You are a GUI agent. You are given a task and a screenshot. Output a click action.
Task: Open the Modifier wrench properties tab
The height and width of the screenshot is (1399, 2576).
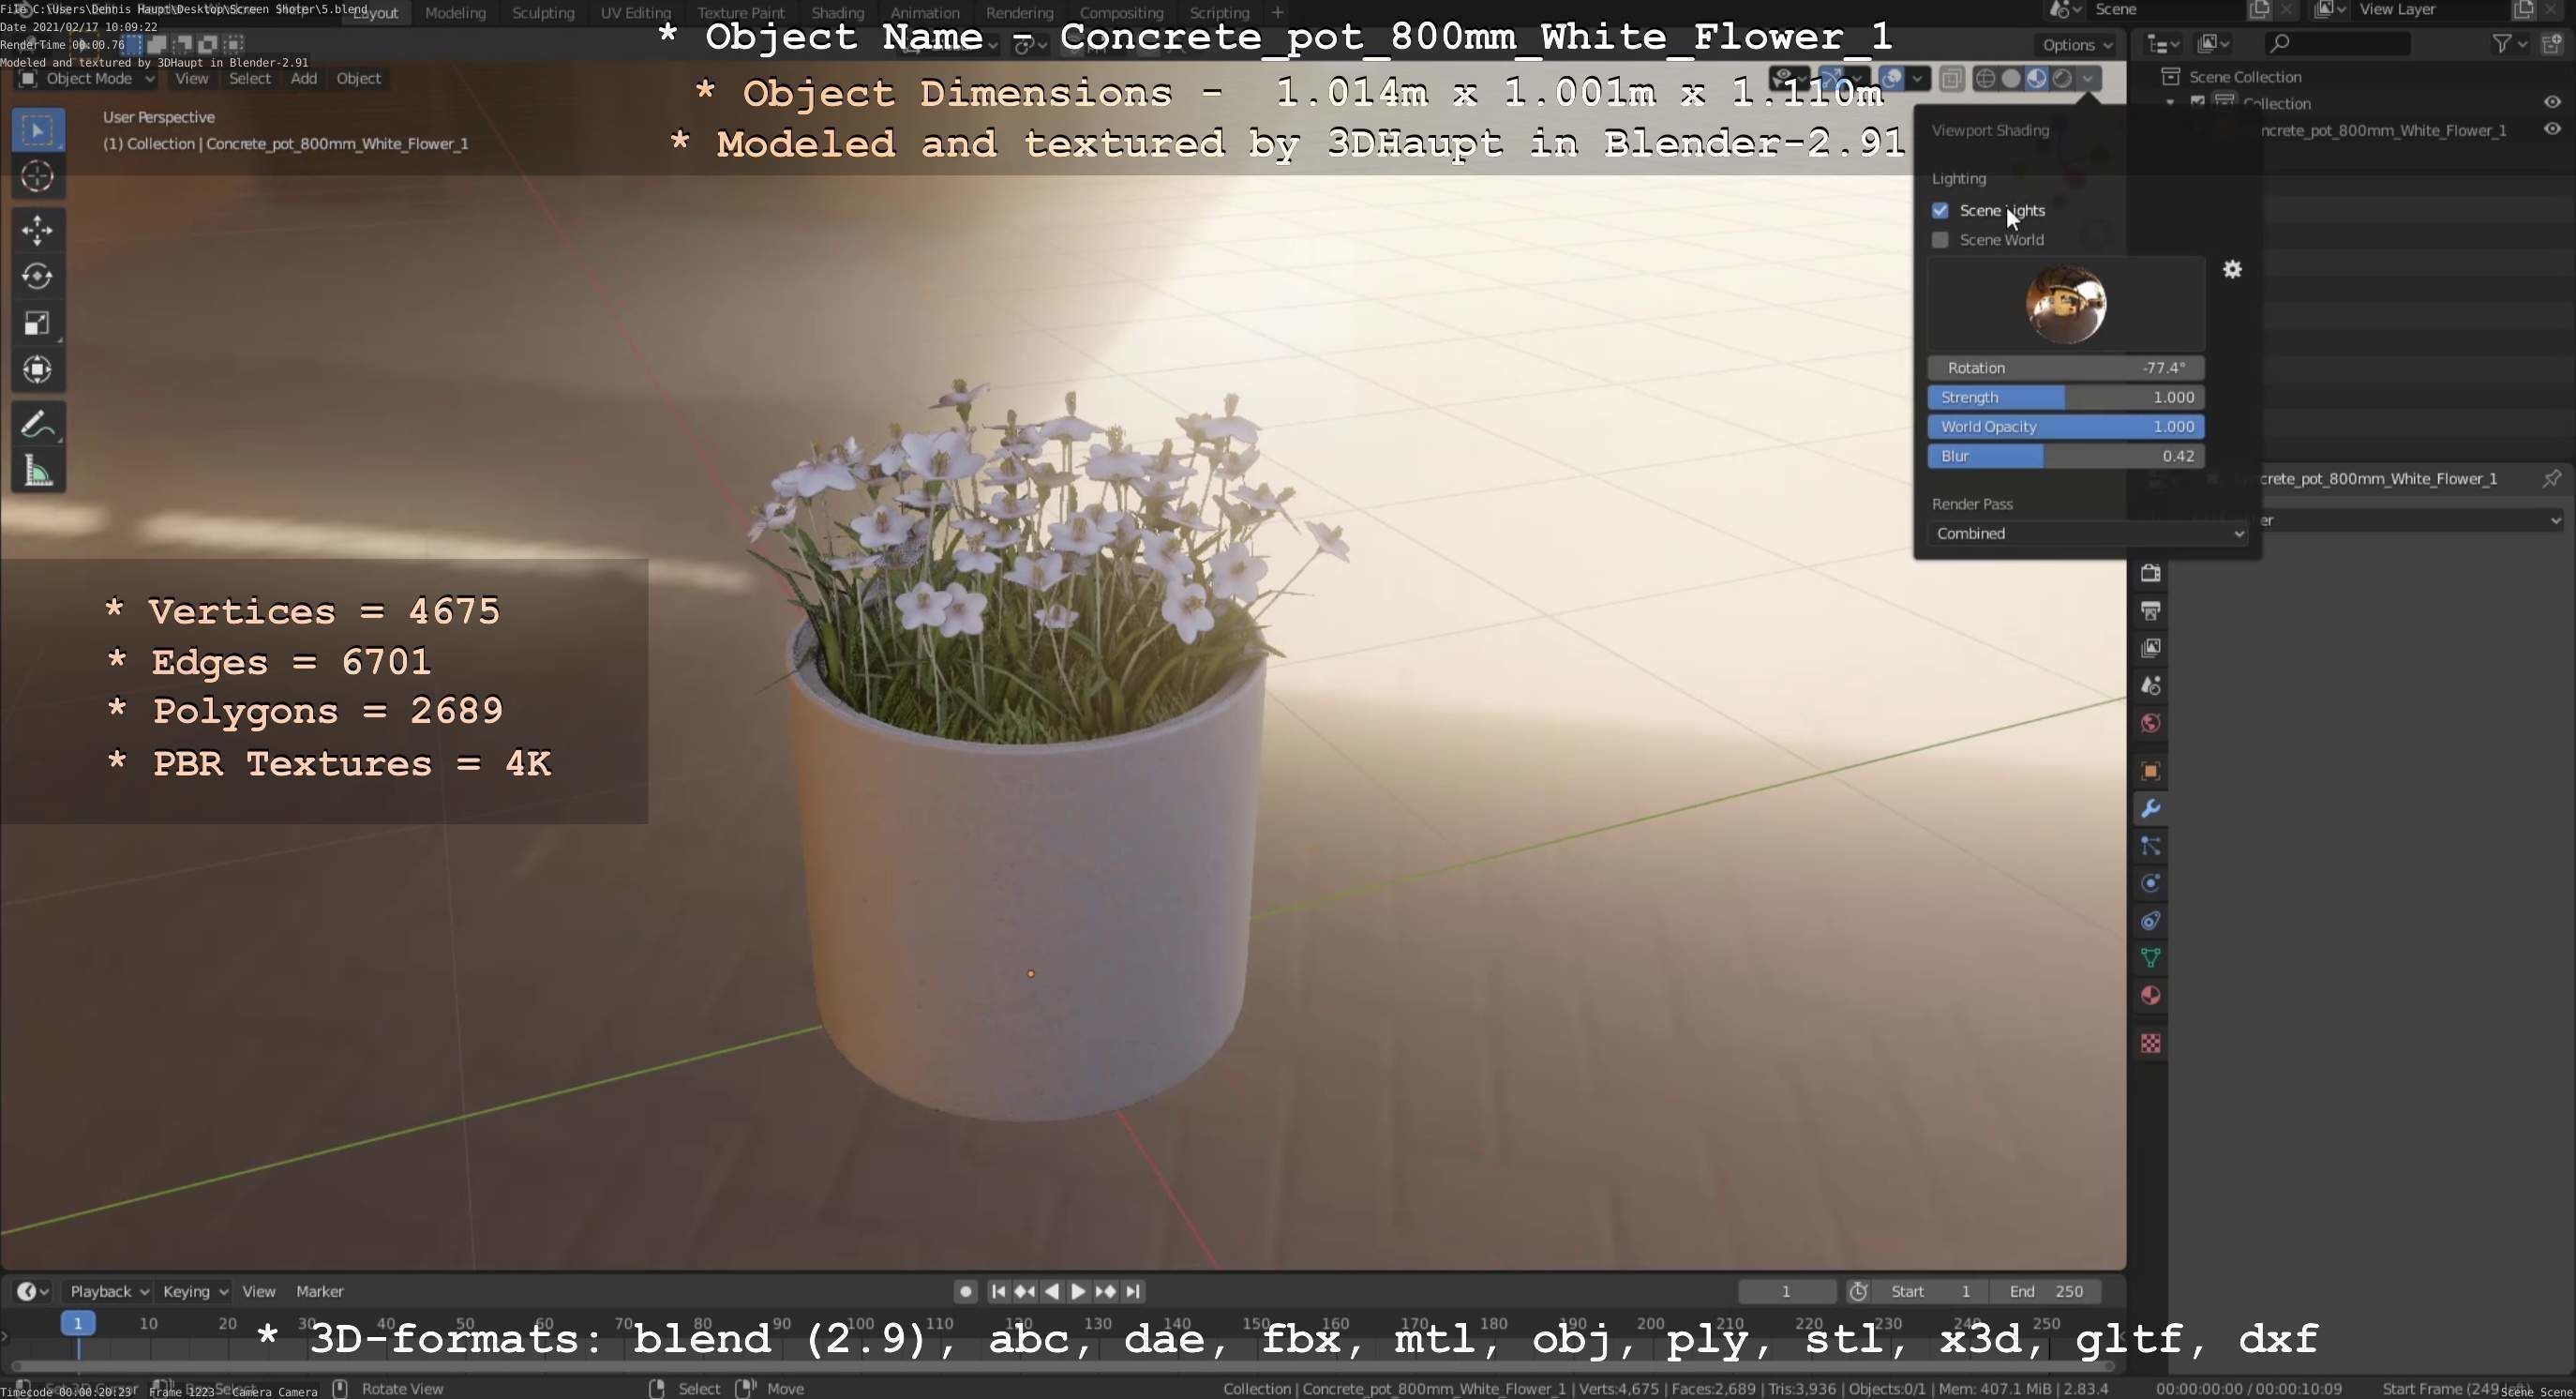[x=2150, y=808]
